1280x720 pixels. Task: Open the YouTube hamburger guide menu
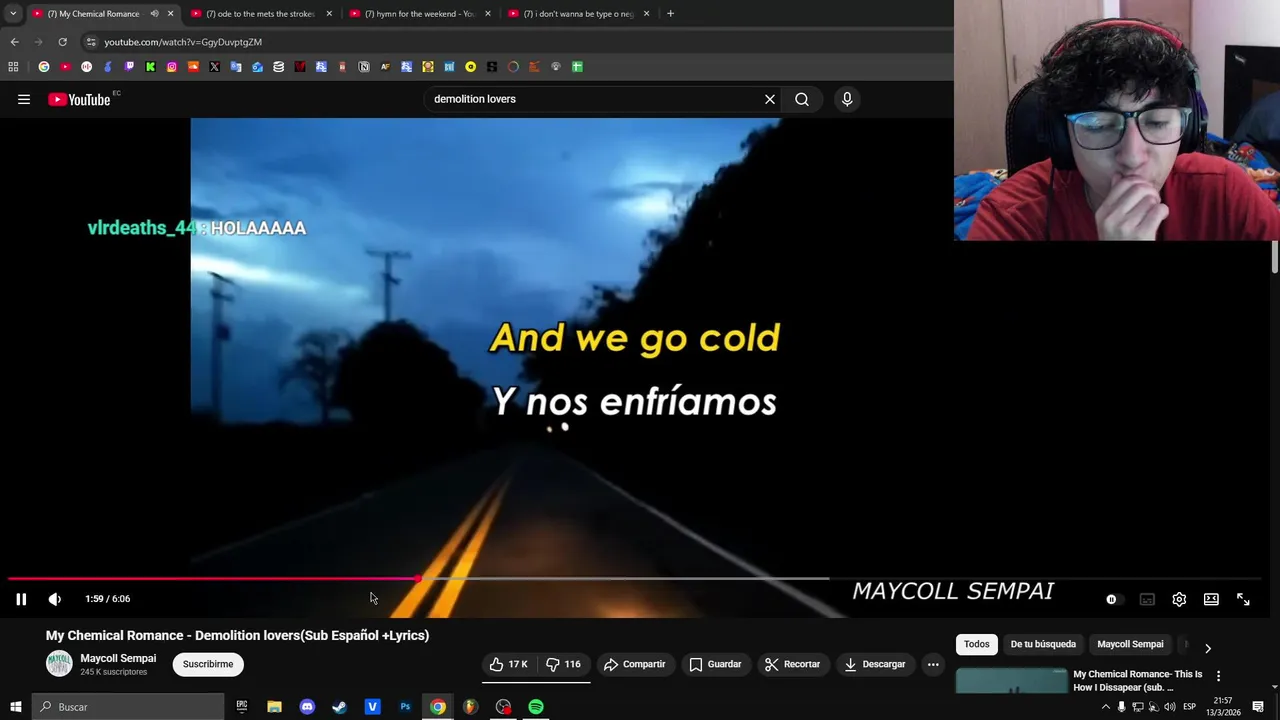[24, 99]
